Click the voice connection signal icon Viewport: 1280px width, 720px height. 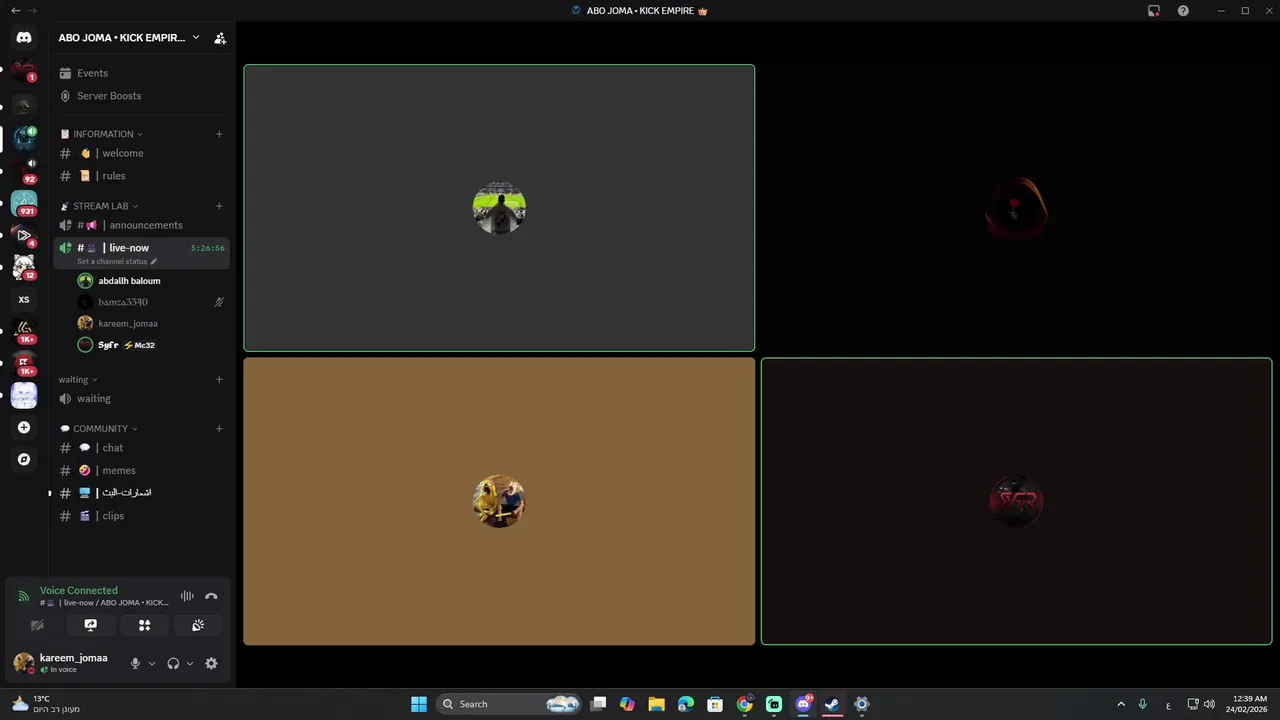tap(24, 596)
